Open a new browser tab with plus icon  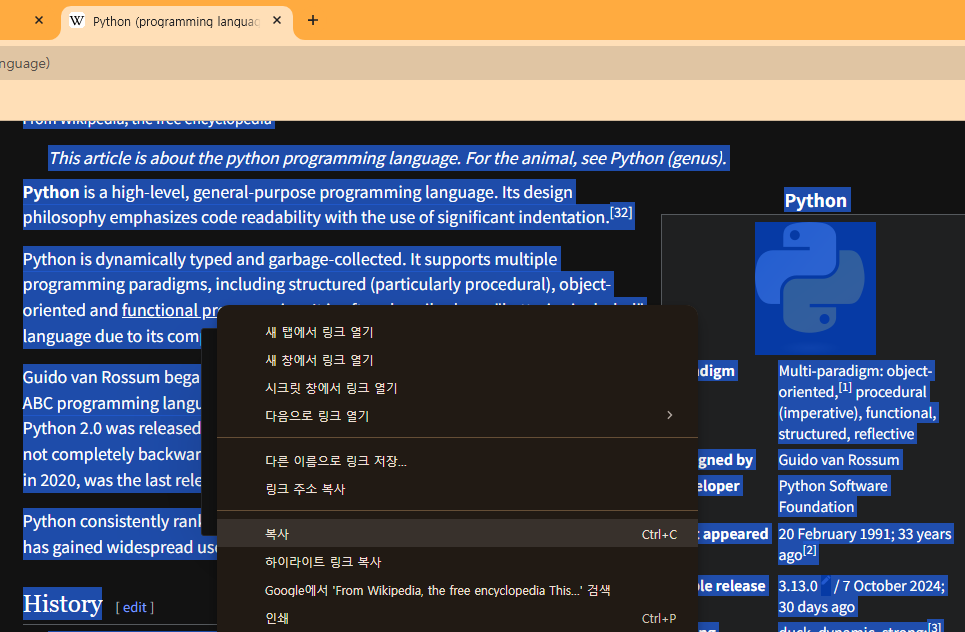click(x=313, y=20)
